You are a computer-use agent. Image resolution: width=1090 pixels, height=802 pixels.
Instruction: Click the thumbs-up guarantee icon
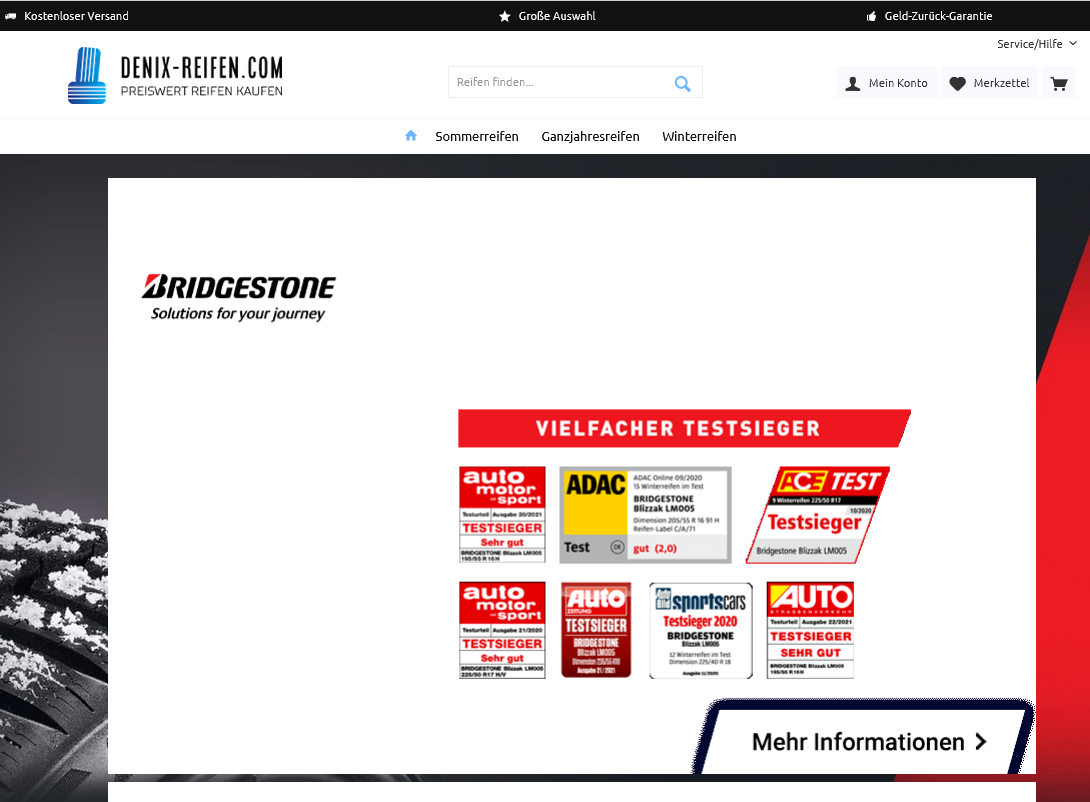click(x=871, y=16)
